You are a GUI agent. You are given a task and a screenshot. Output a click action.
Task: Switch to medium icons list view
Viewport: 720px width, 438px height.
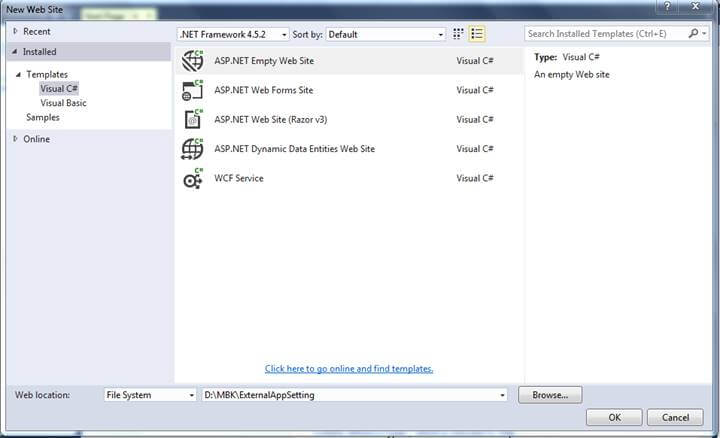[477, 34]
